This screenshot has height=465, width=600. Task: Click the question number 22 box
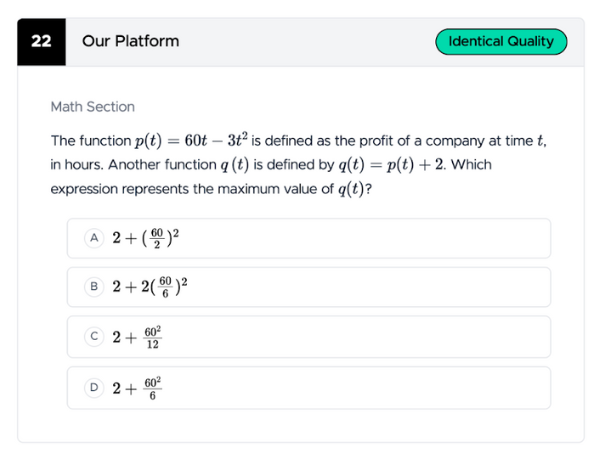(41, 41)
